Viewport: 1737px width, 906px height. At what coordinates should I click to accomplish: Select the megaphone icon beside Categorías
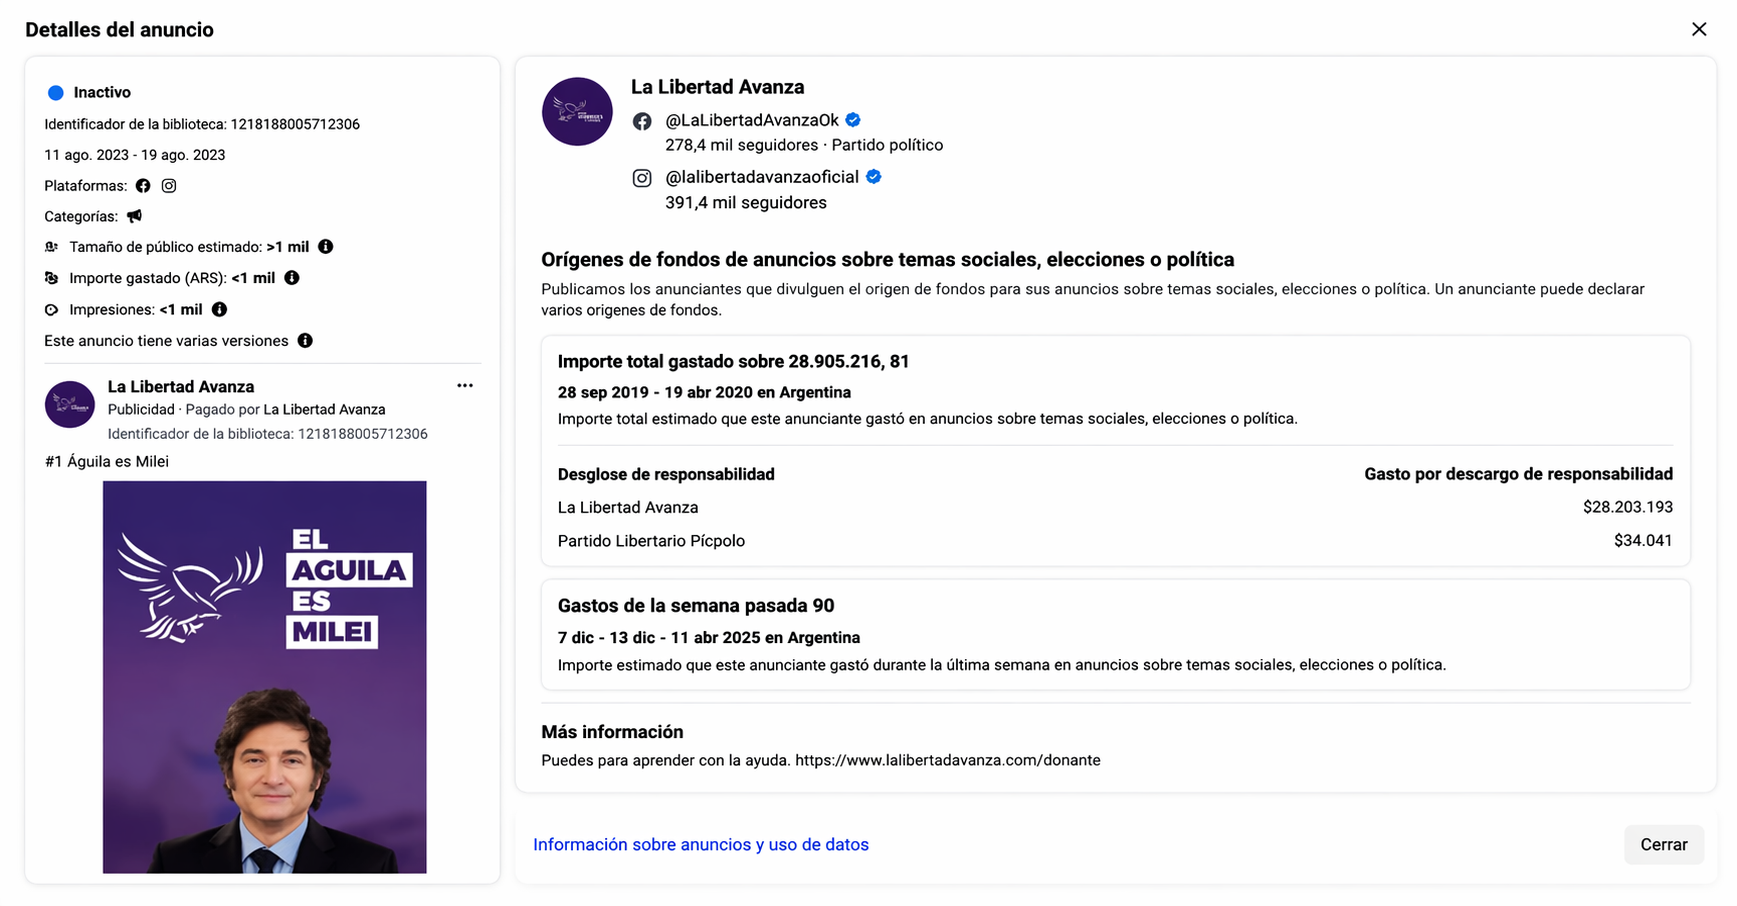coord(134,216)
